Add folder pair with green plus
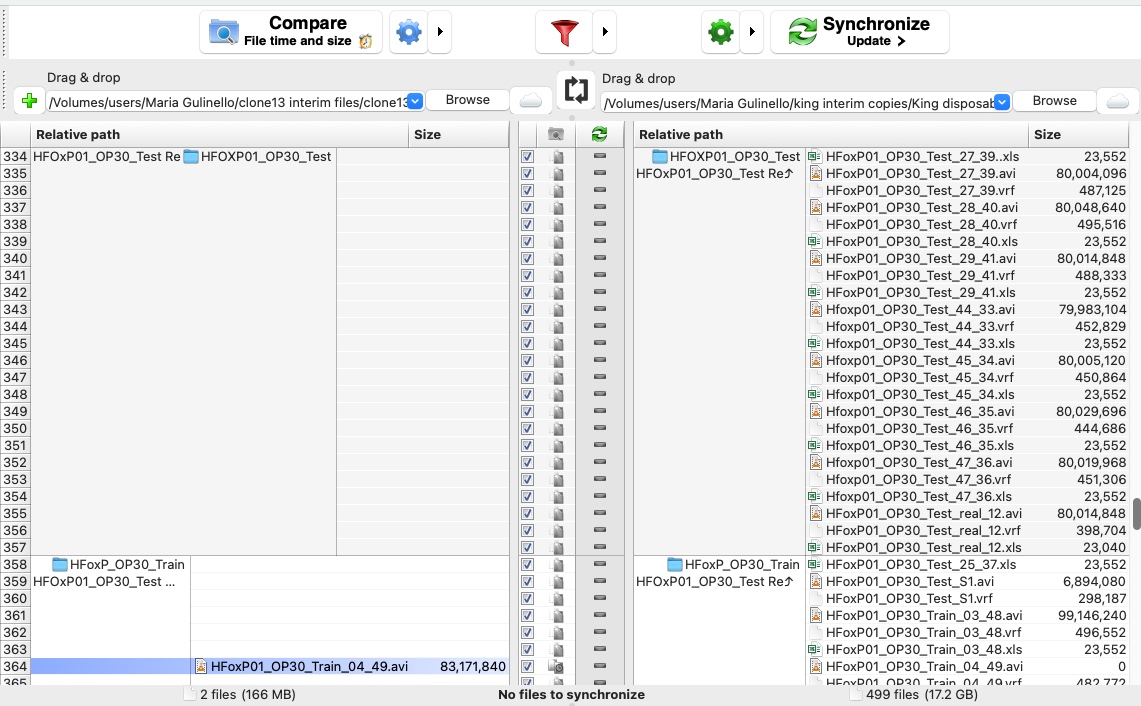The width and height of the screenshot is (1141, 706). [x=30, y=101]
